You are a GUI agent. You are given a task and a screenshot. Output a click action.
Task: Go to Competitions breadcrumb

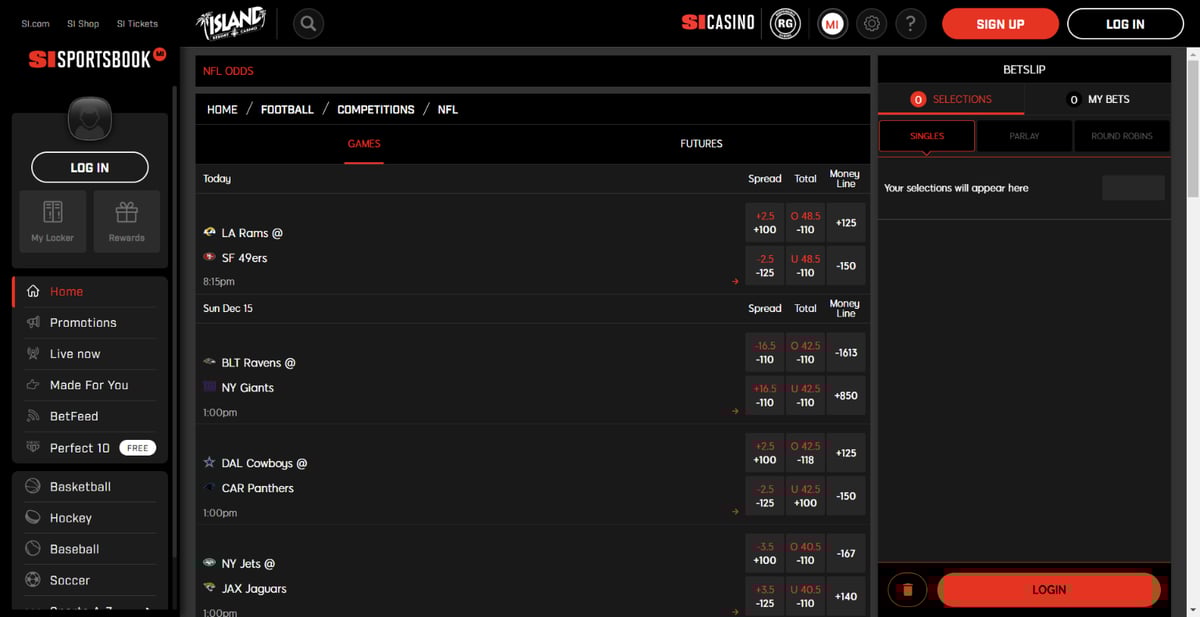376,110
